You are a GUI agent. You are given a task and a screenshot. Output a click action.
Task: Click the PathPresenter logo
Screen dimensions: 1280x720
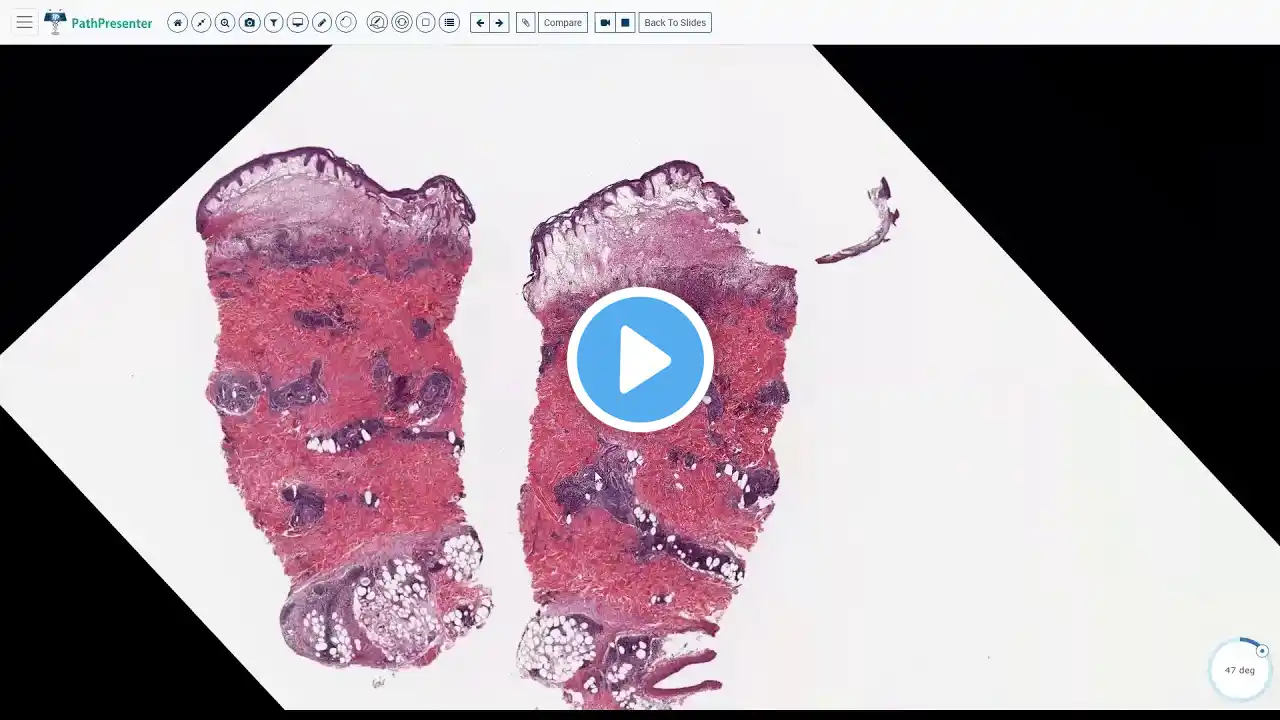click(98, 22)
